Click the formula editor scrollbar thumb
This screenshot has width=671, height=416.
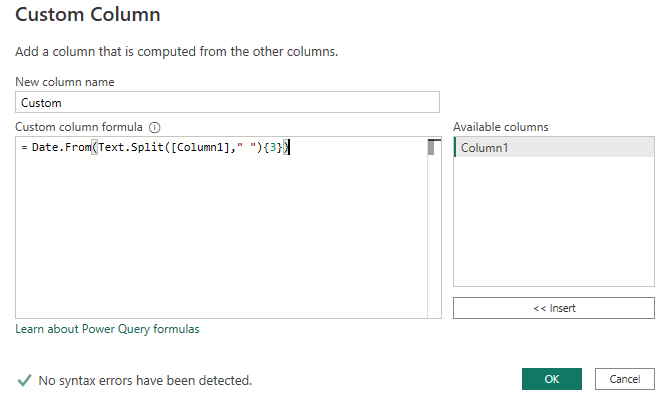(431, 147)
